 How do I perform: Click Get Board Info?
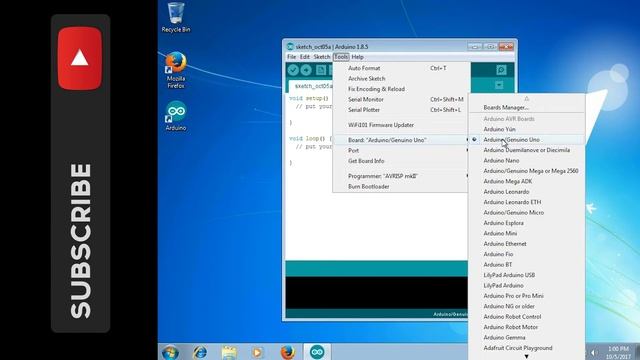[401, 161]
